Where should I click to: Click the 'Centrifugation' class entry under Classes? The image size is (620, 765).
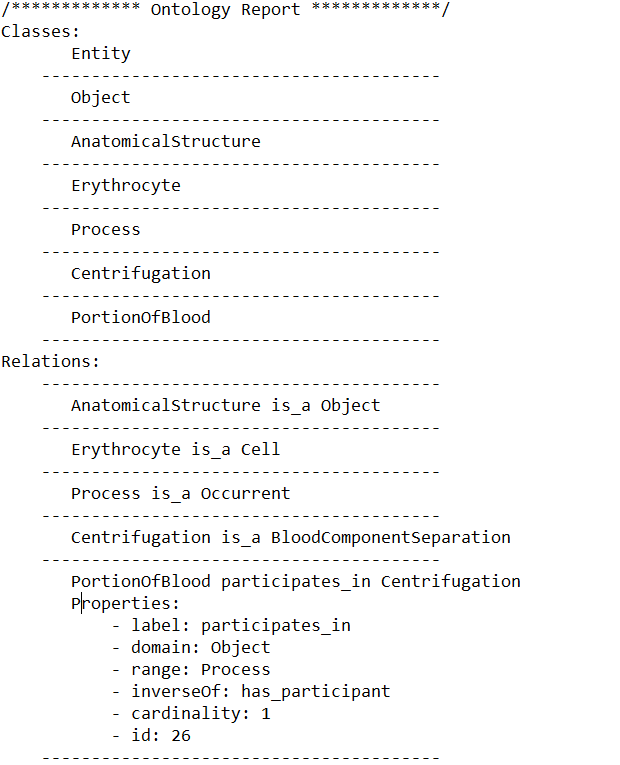pos(140,274)
